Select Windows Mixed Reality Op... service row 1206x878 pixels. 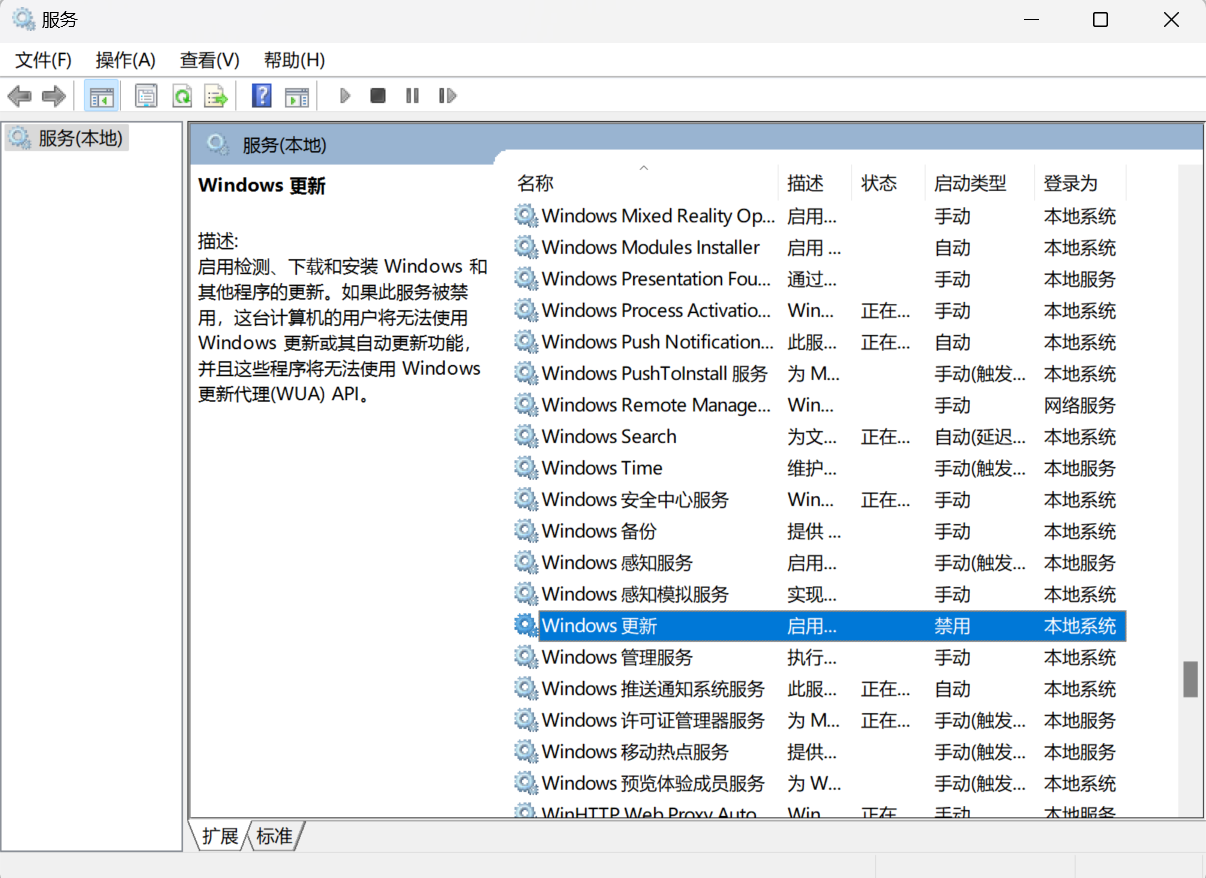819,216
